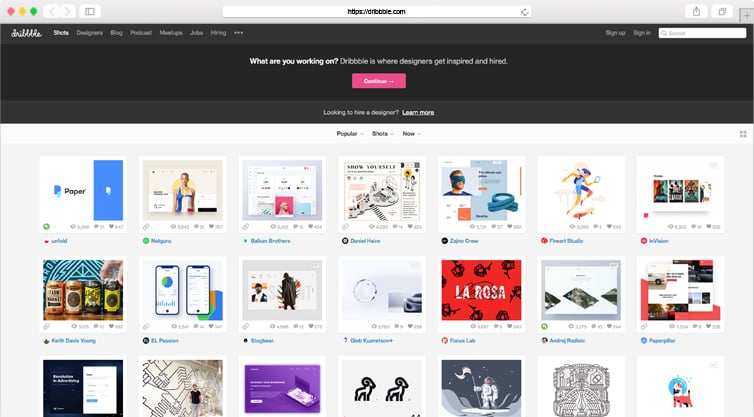This screenshot has width=754, height=417.
Task: Click the Sign up link
Action: point(615,33)
